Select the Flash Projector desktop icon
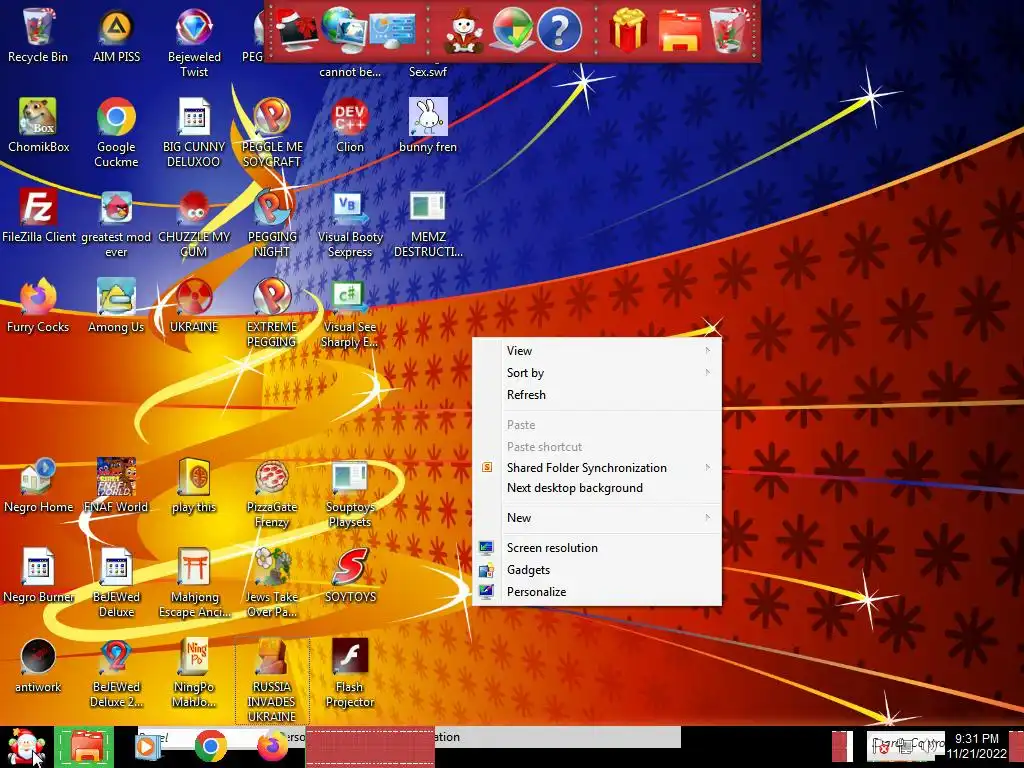1024x768 pixels. coord(350,673)
